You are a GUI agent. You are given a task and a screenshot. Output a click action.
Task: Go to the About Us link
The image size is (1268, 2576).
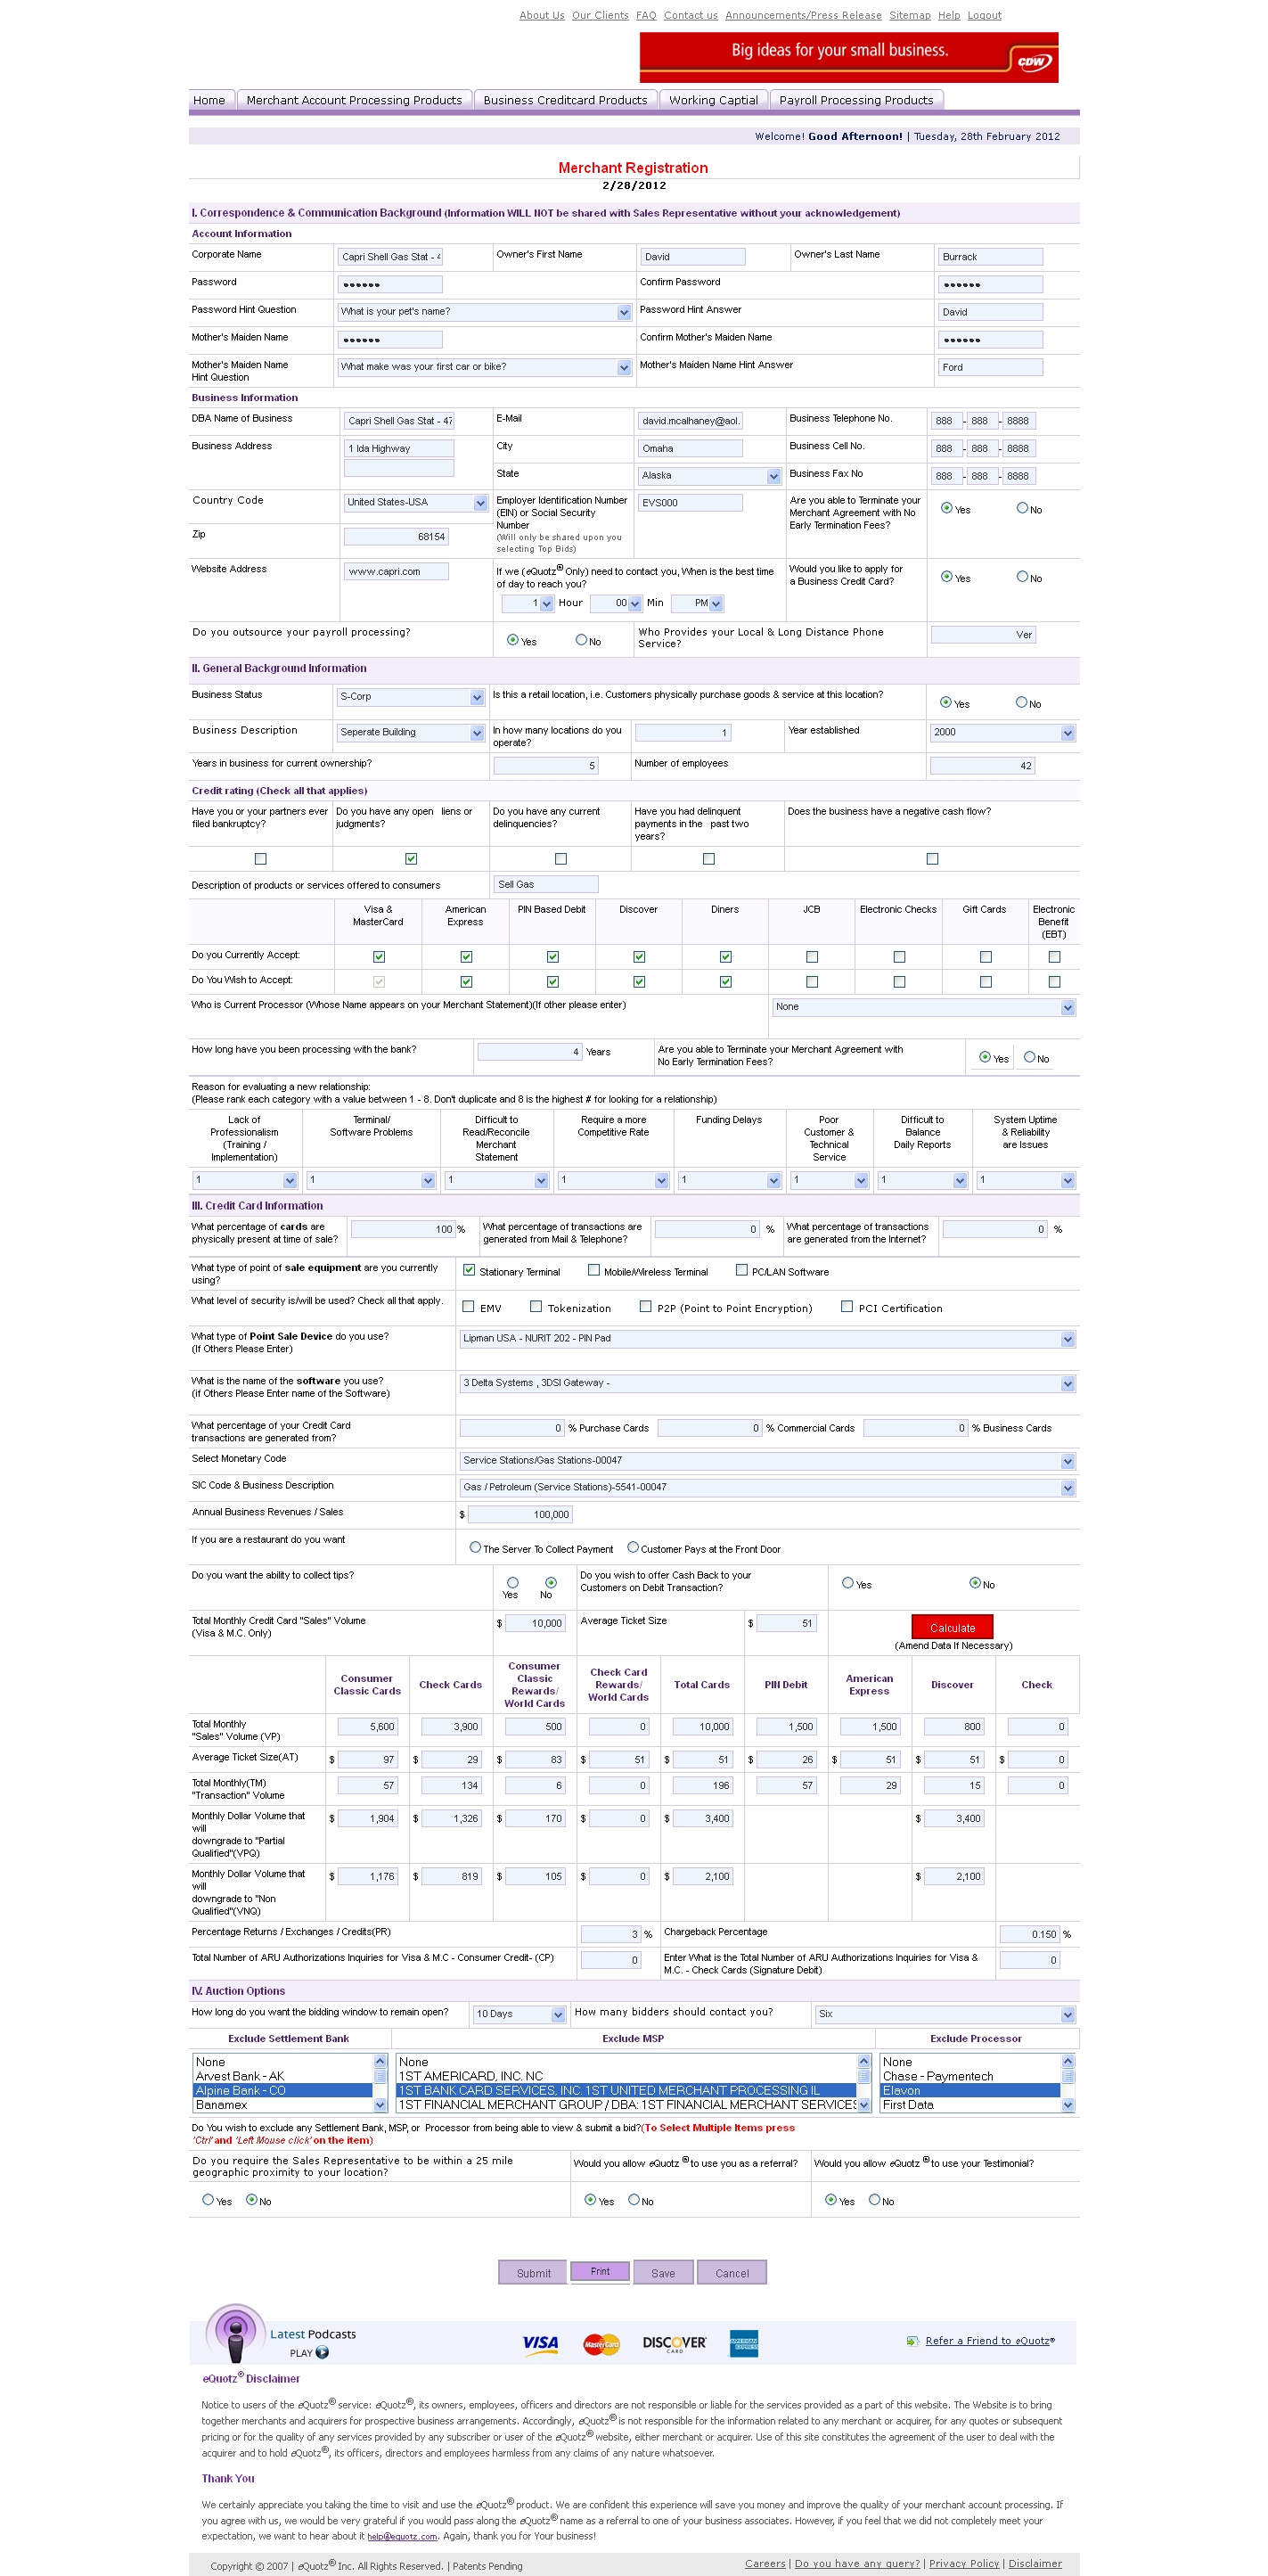[542, 15]
